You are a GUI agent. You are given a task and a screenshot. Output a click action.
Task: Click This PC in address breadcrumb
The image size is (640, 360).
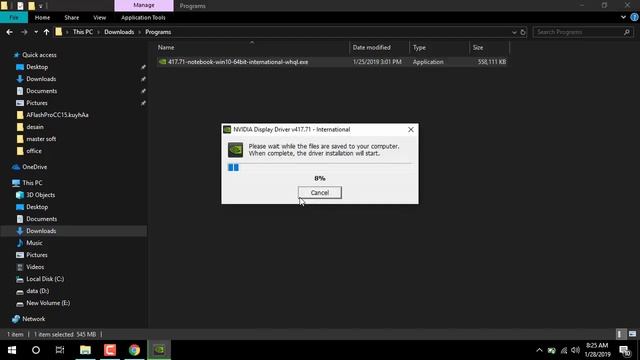tap(83, 32)
